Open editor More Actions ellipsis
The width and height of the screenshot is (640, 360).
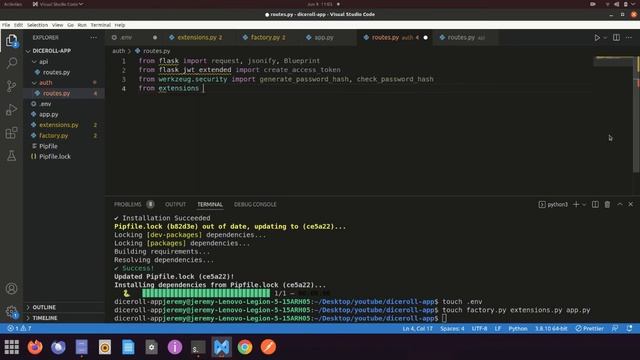click(629, 38)
